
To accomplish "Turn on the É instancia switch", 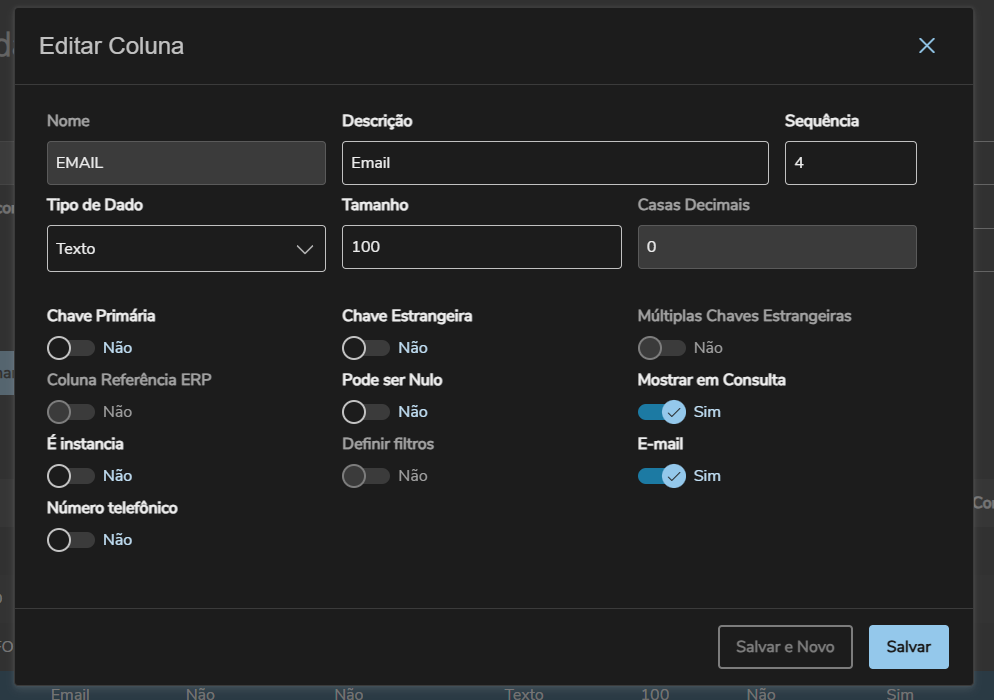I will [70, 476].
